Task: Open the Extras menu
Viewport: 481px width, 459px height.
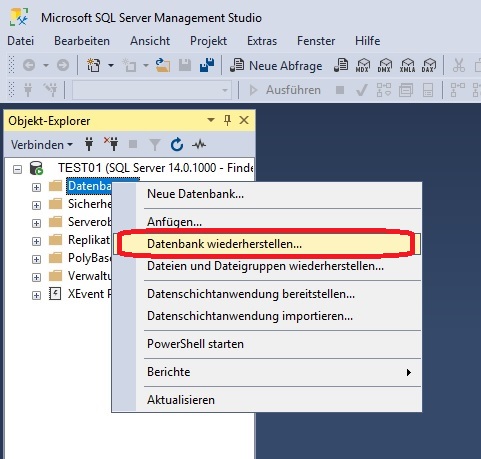Action: point(262,41)
